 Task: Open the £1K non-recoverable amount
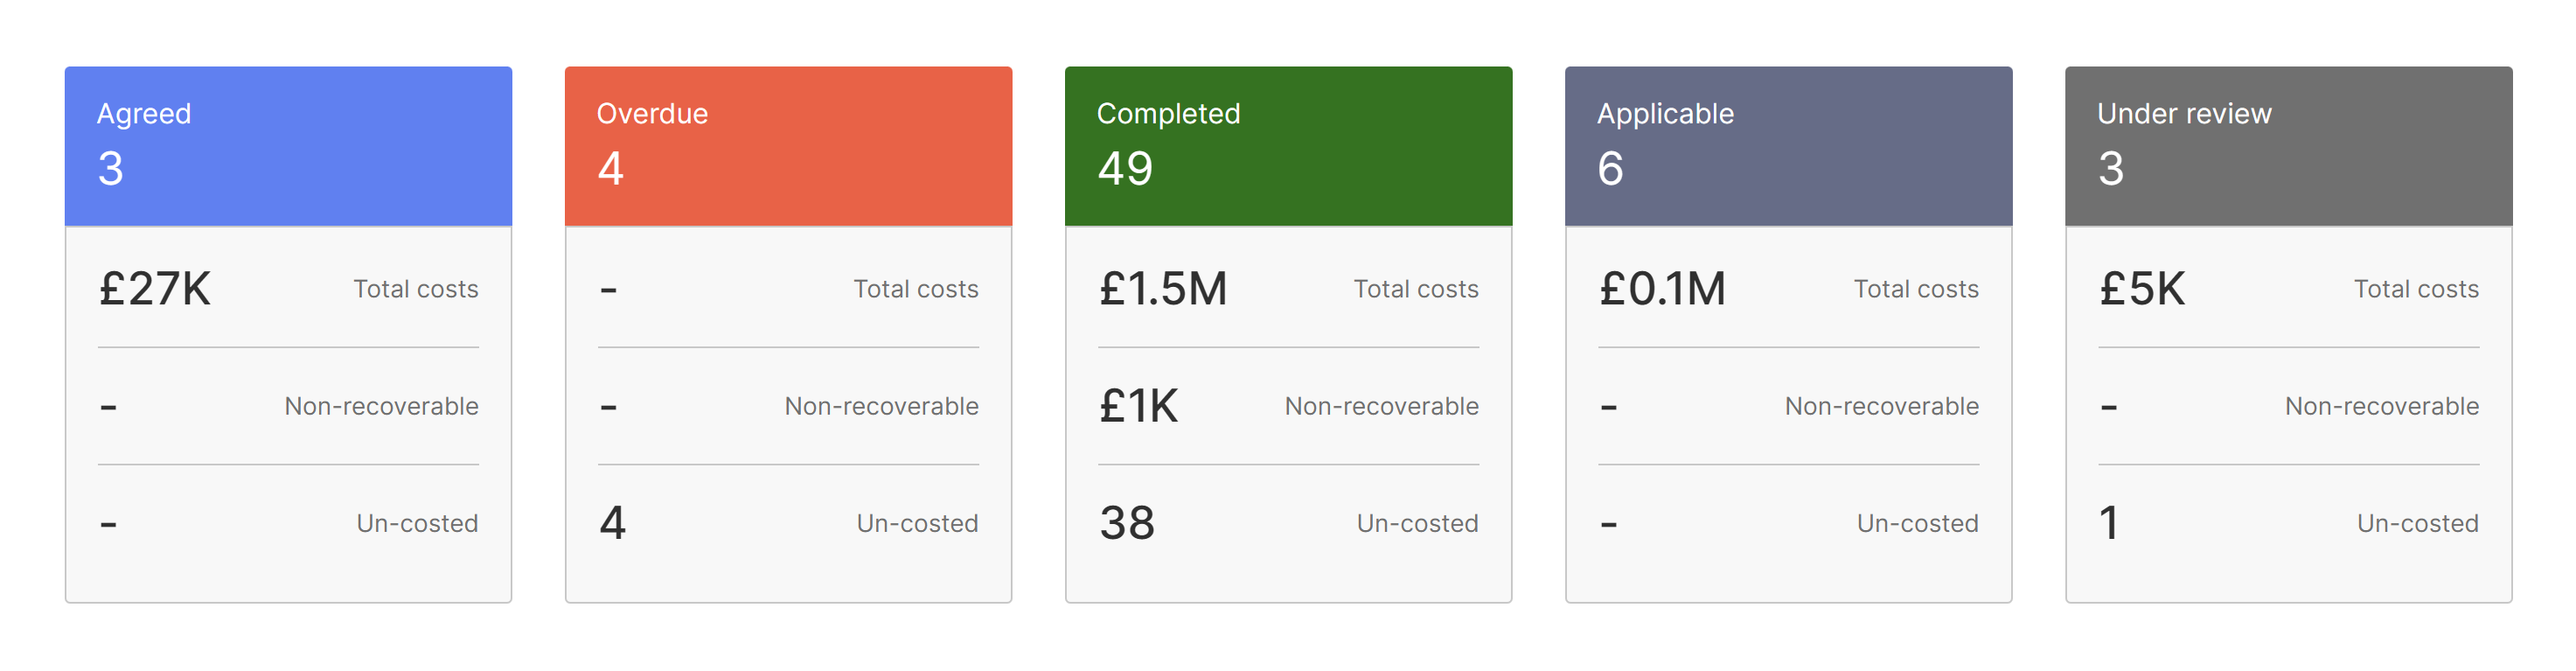point(1139,406)
